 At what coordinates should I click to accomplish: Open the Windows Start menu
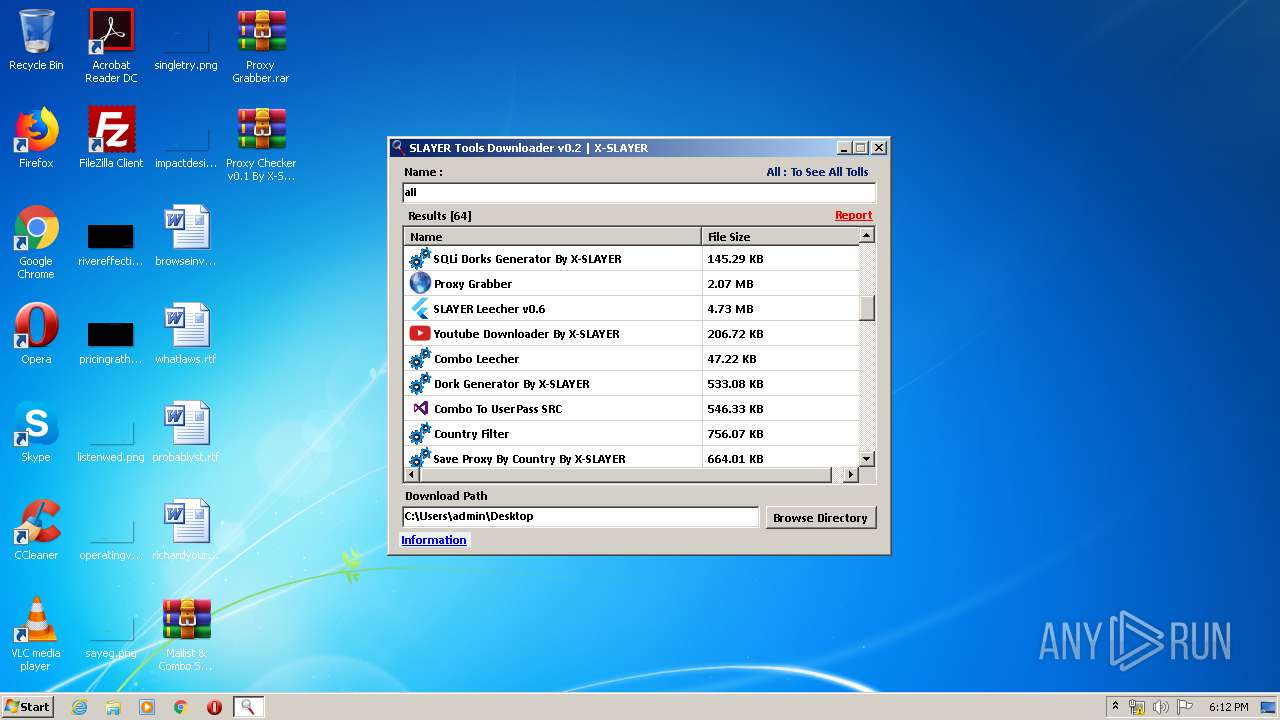(x=28, y=706)
